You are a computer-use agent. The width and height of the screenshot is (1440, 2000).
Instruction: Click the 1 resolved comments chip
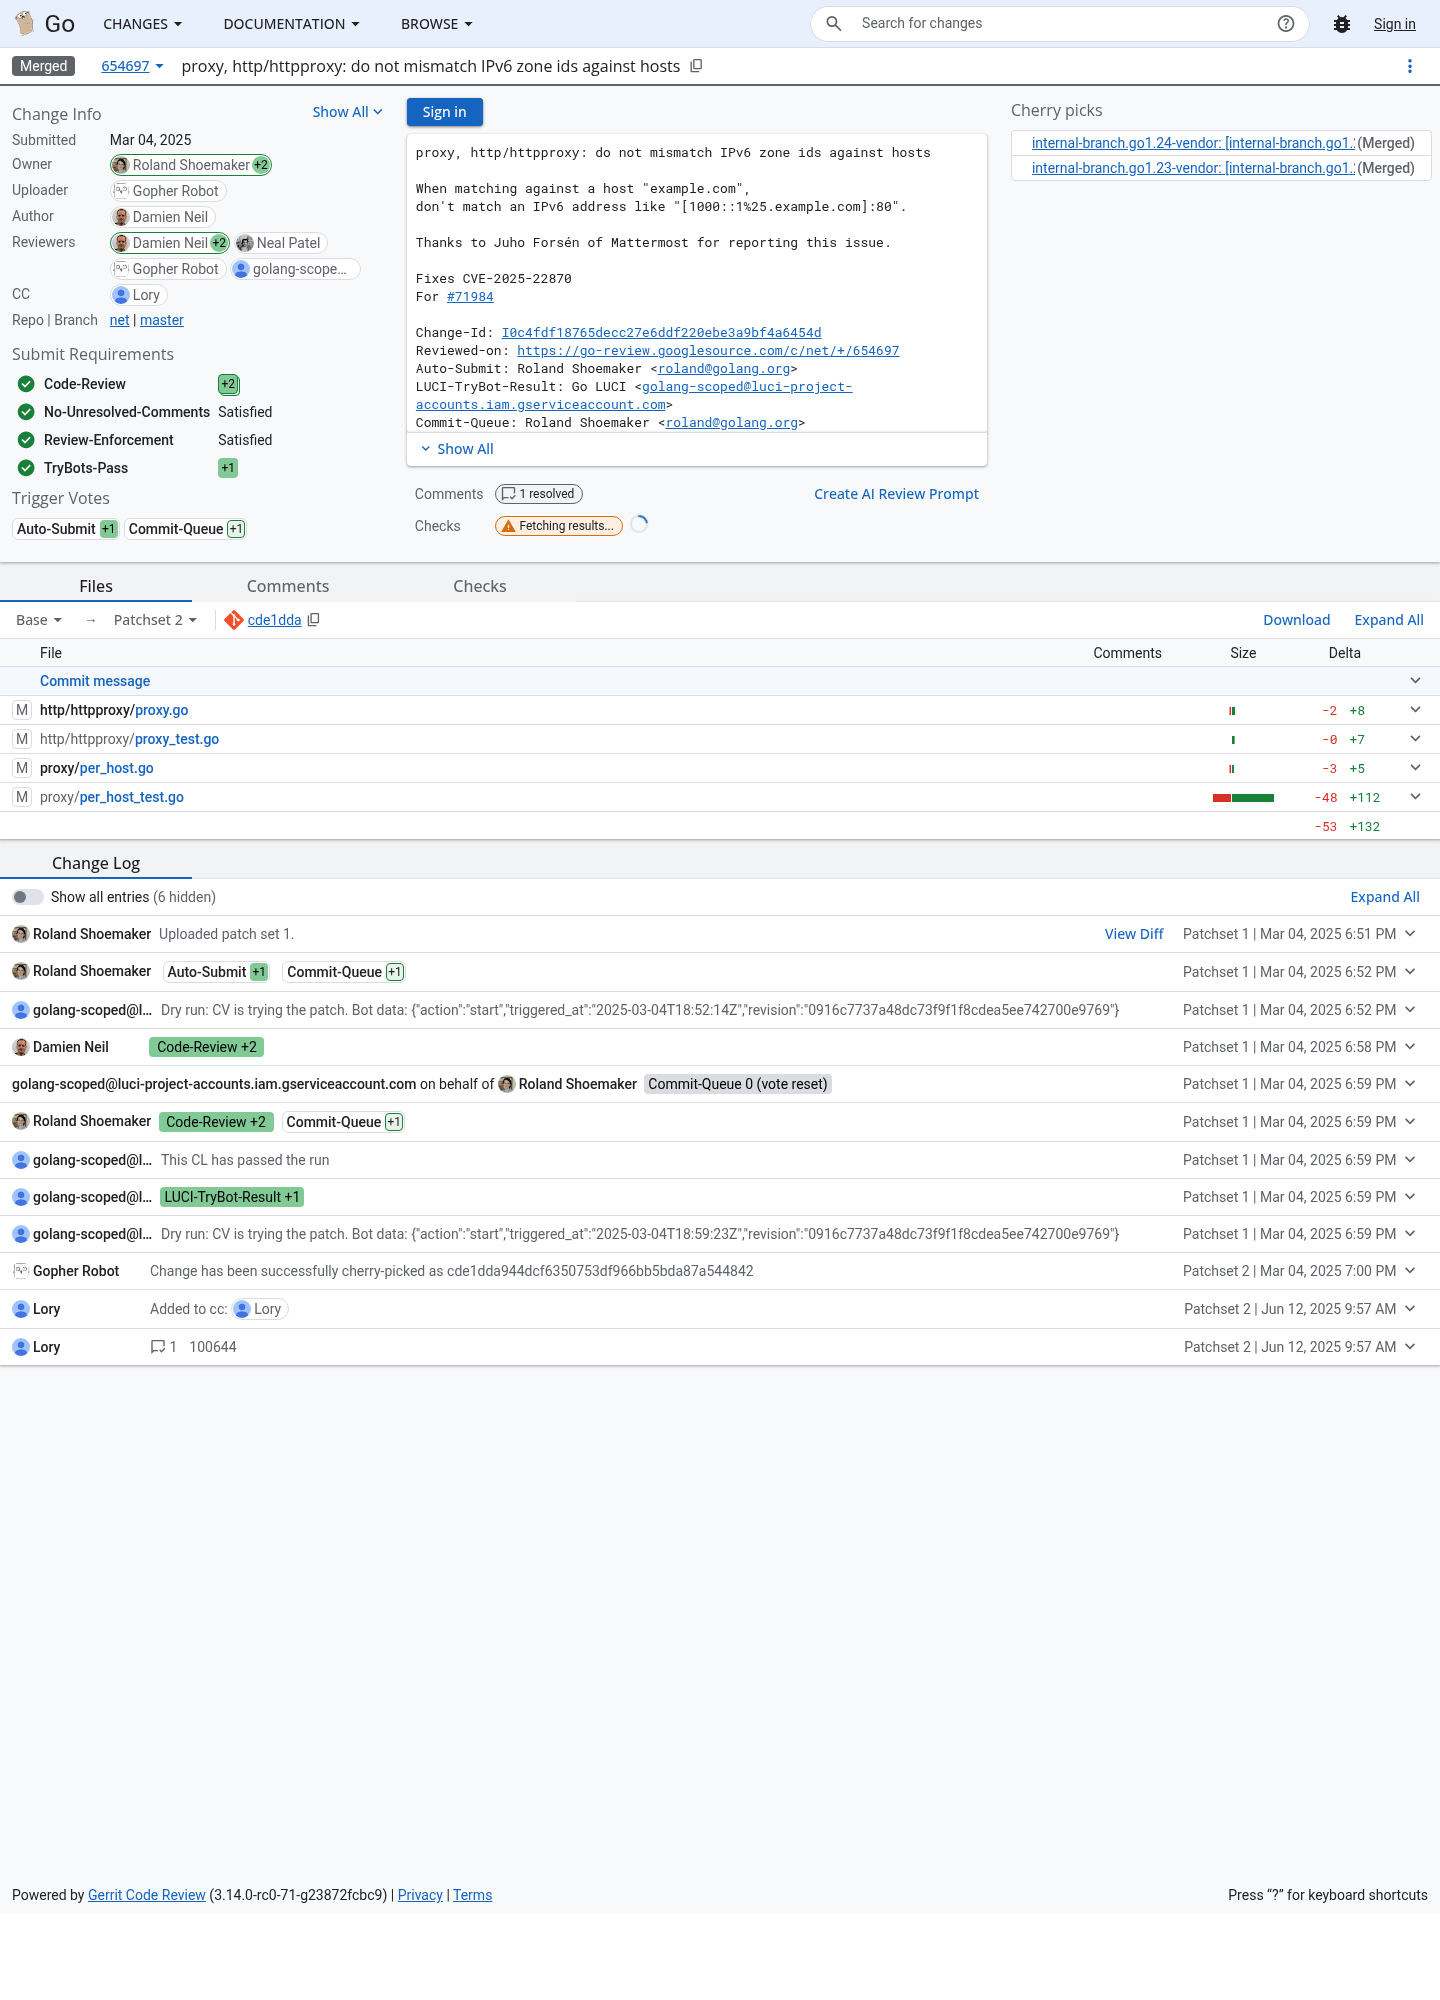click(539, 494)
